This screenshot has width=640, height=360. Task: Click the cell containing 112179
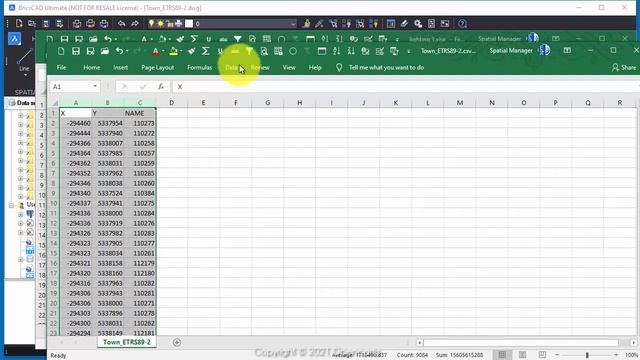(x=140, y=263)
